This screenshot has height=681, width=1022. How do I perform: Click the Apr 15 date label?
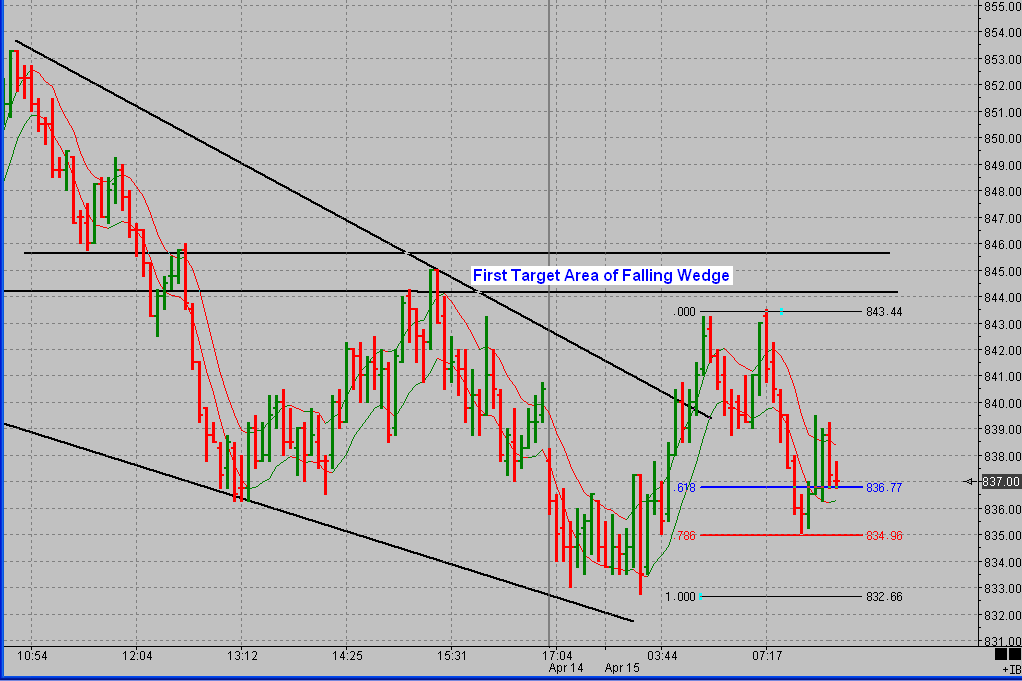(622, 668)
